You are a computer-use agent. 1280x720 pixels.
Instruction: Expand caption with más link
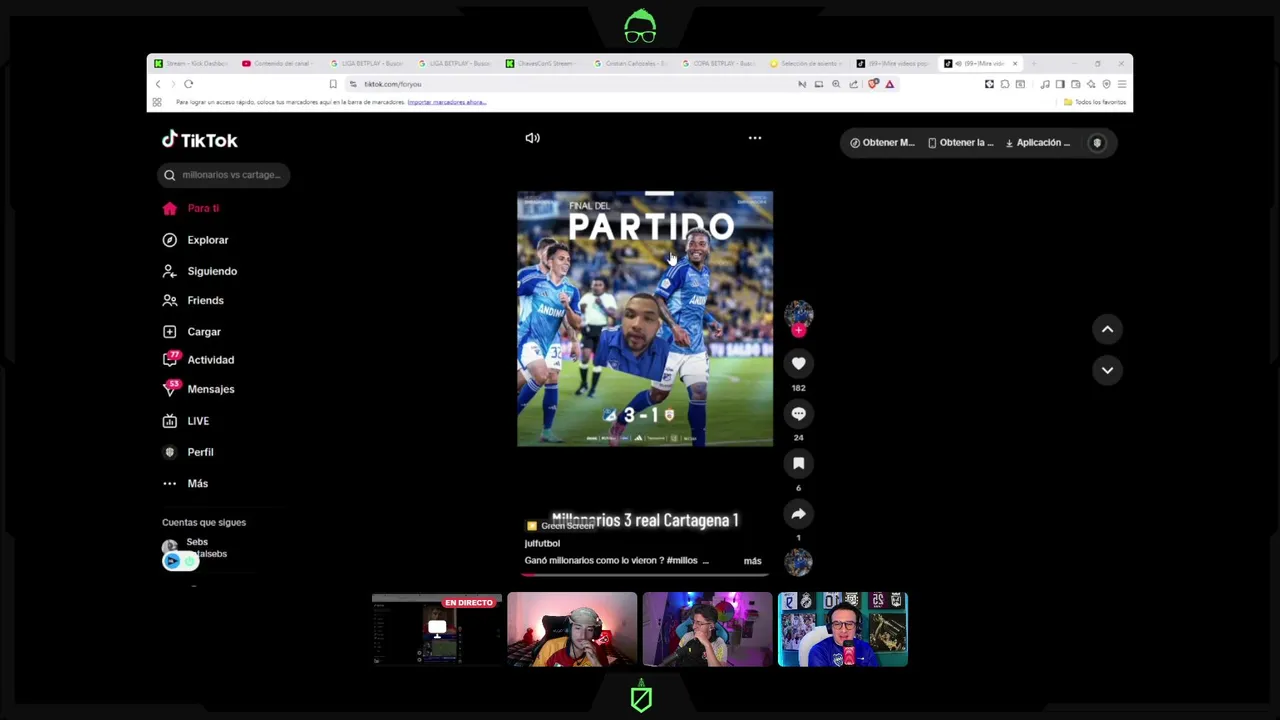click(x=752, y=561)
